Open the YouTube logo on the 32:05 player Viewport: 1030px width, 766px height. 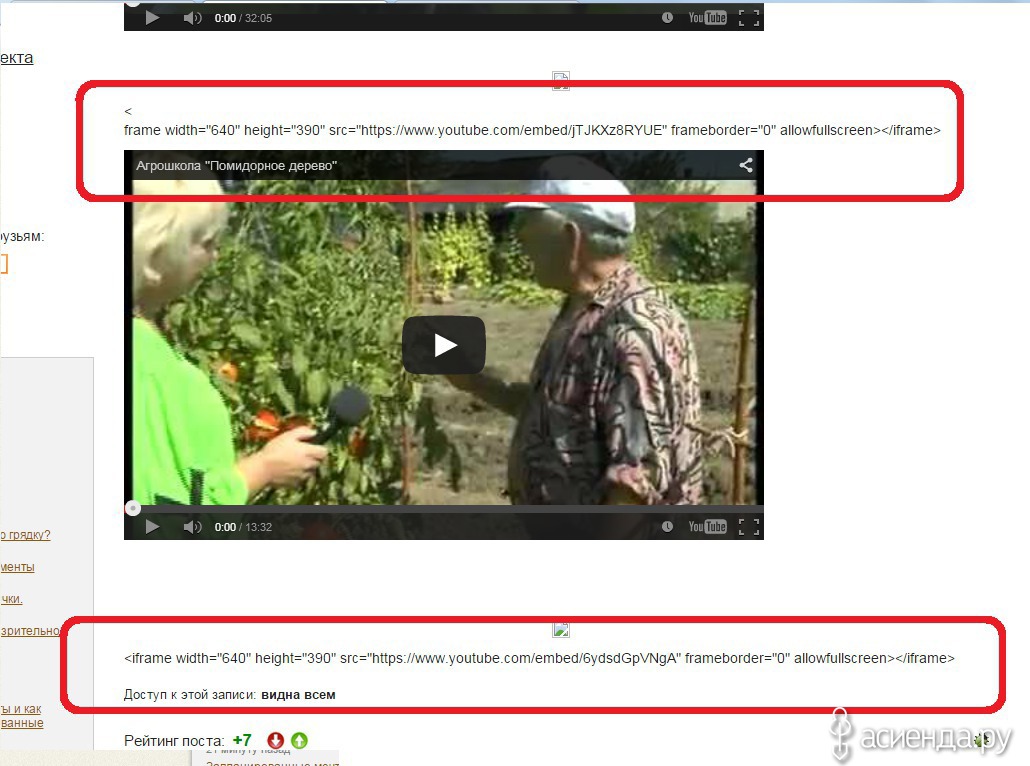coord(707,18)
